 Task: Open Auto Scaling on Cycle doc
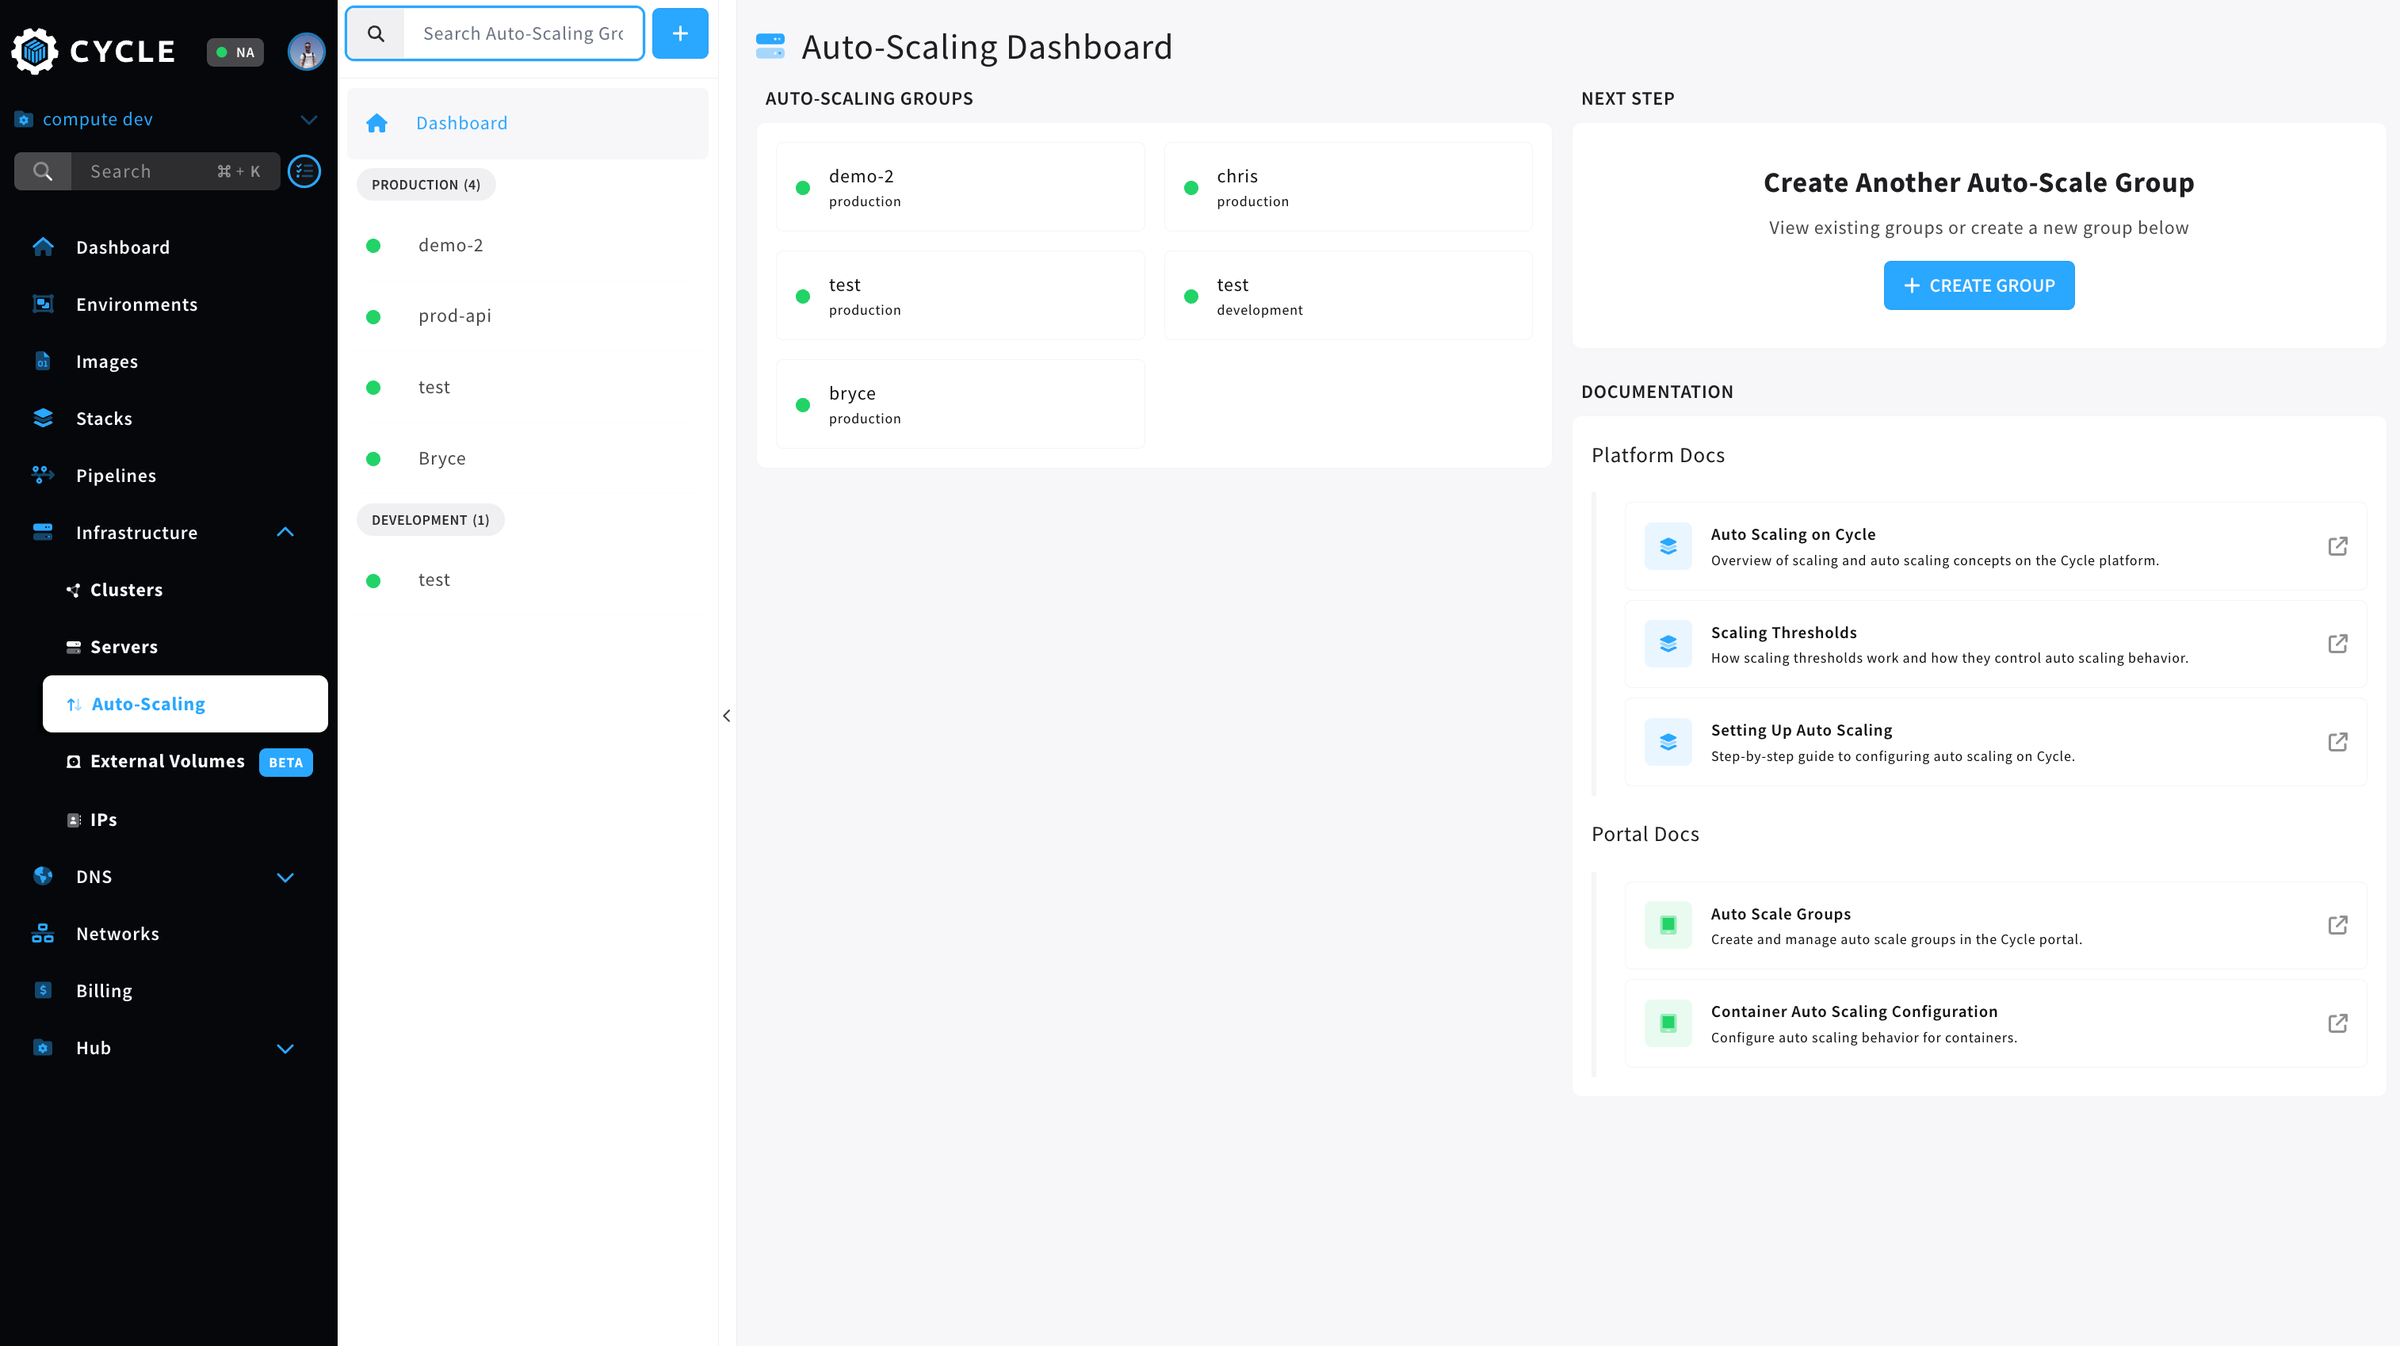tap(1995, 546)
